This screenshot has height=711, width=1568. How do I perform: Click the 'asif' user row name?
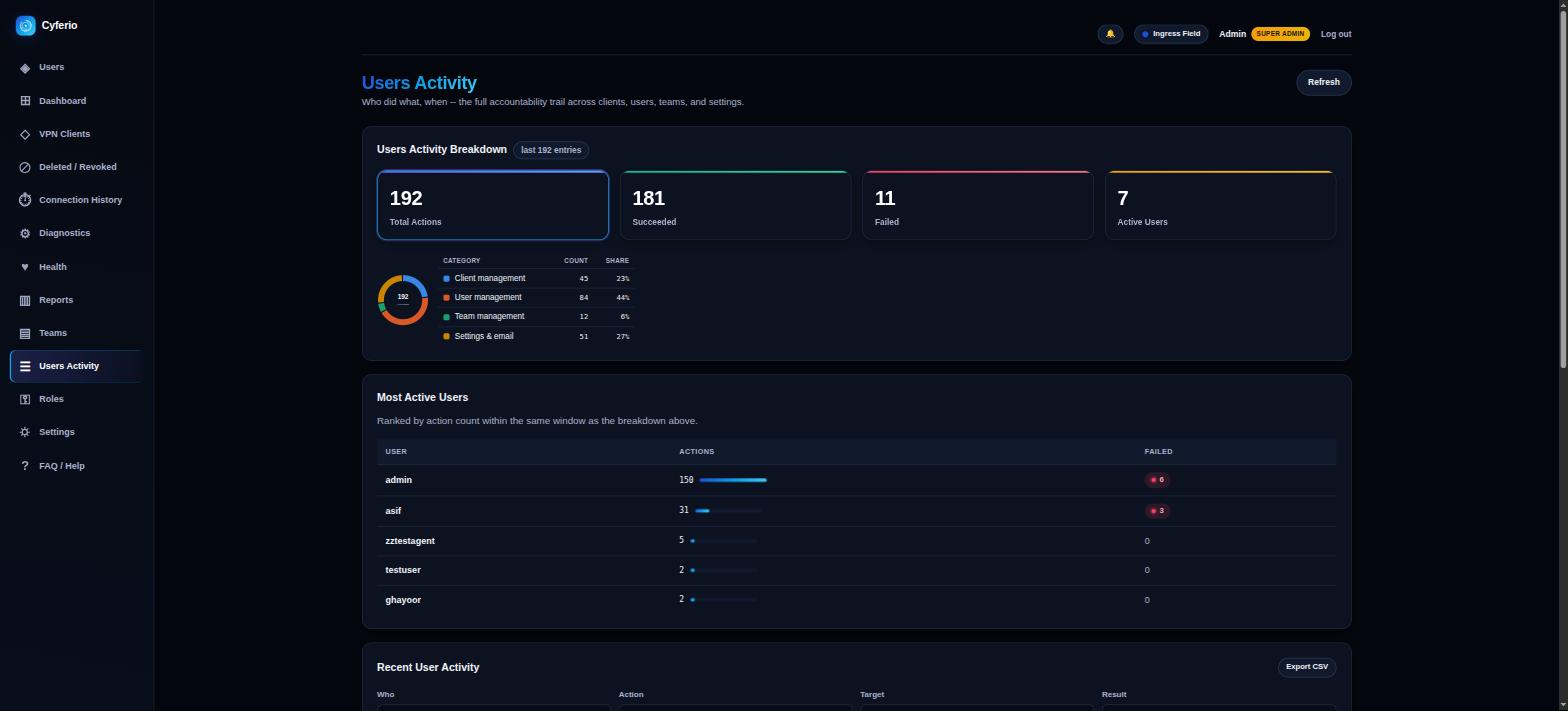(x=393, y=511)
